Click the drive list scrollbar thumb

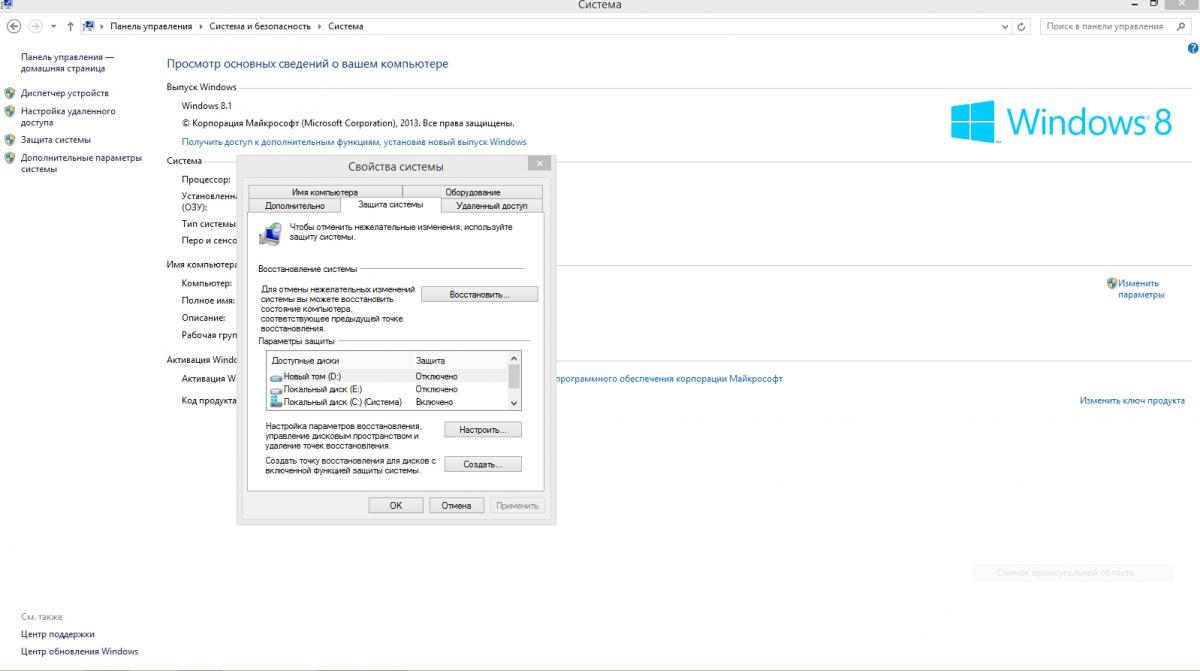pyautogui.click(x=515, y=375)
